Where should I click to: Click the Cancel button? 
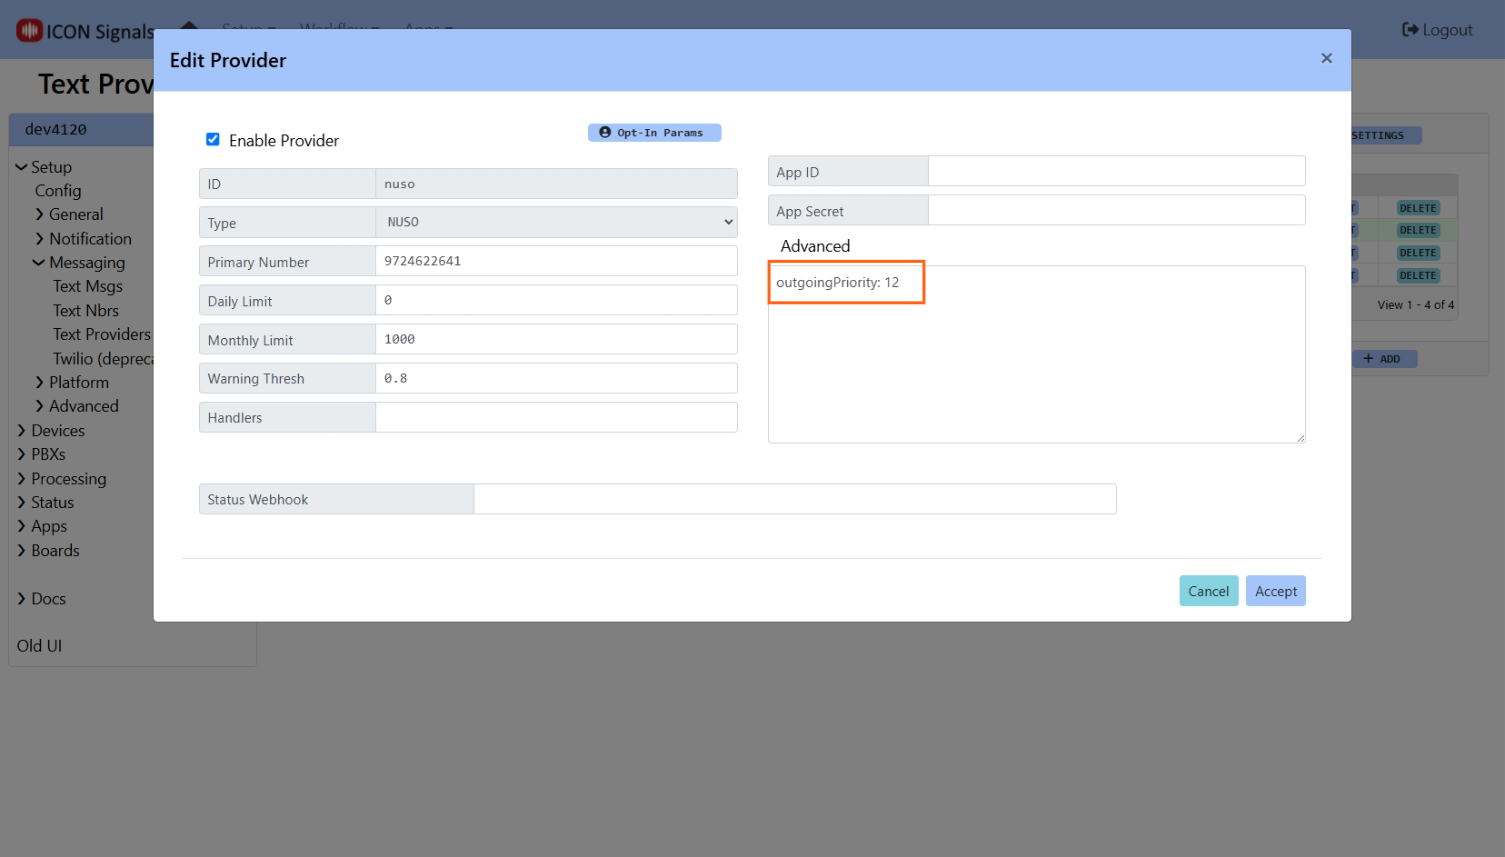pyautogui.click(x=1208, y=590)
